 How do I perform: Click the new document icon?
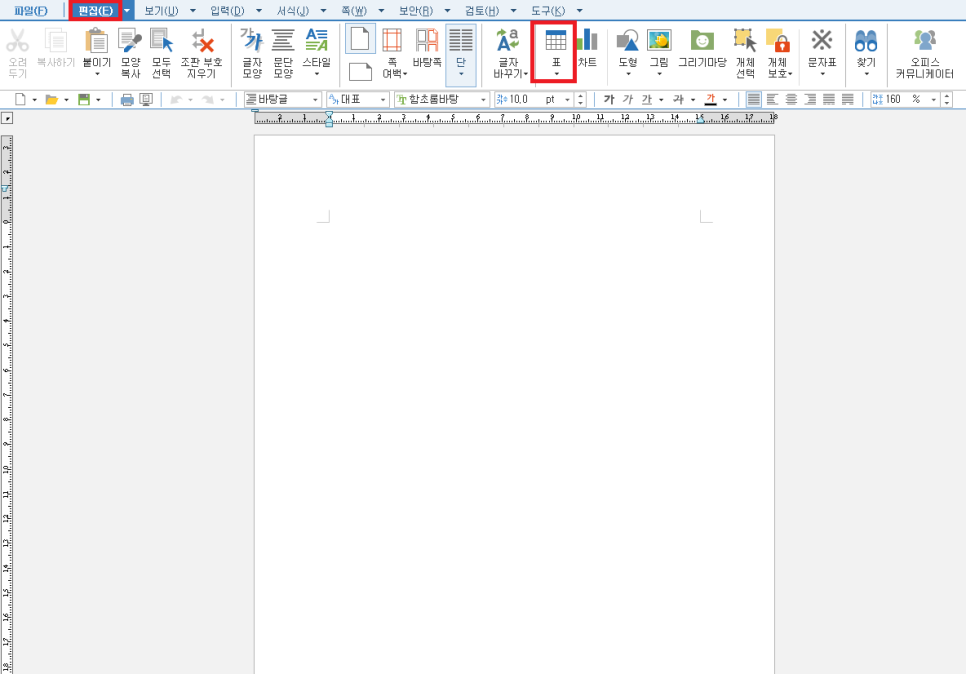click(20, 99)
